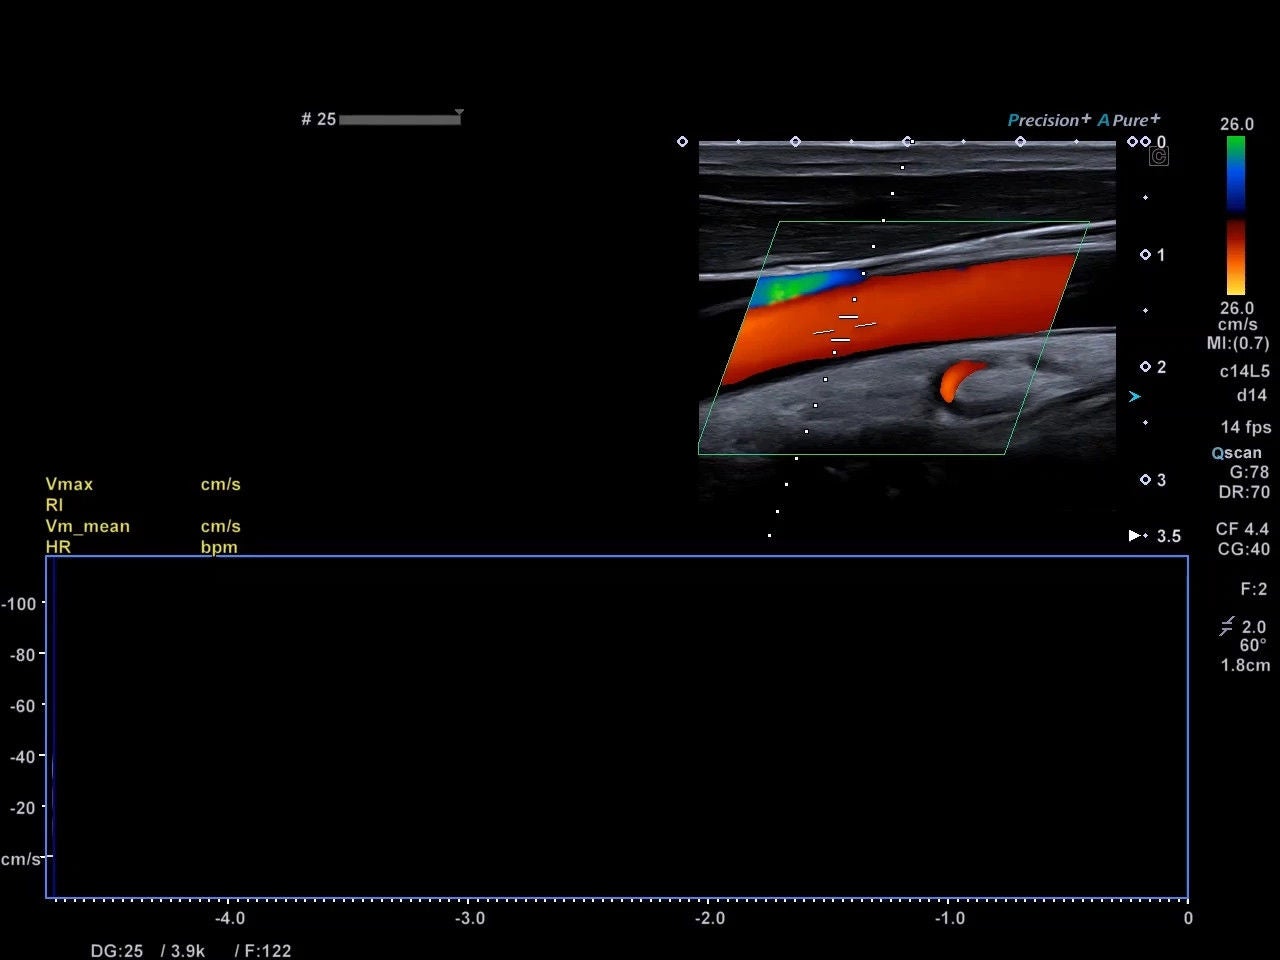Screen dimensions: 1280x960
Task: Select the depth marker diamond at 1
Action: [1145, 255]
